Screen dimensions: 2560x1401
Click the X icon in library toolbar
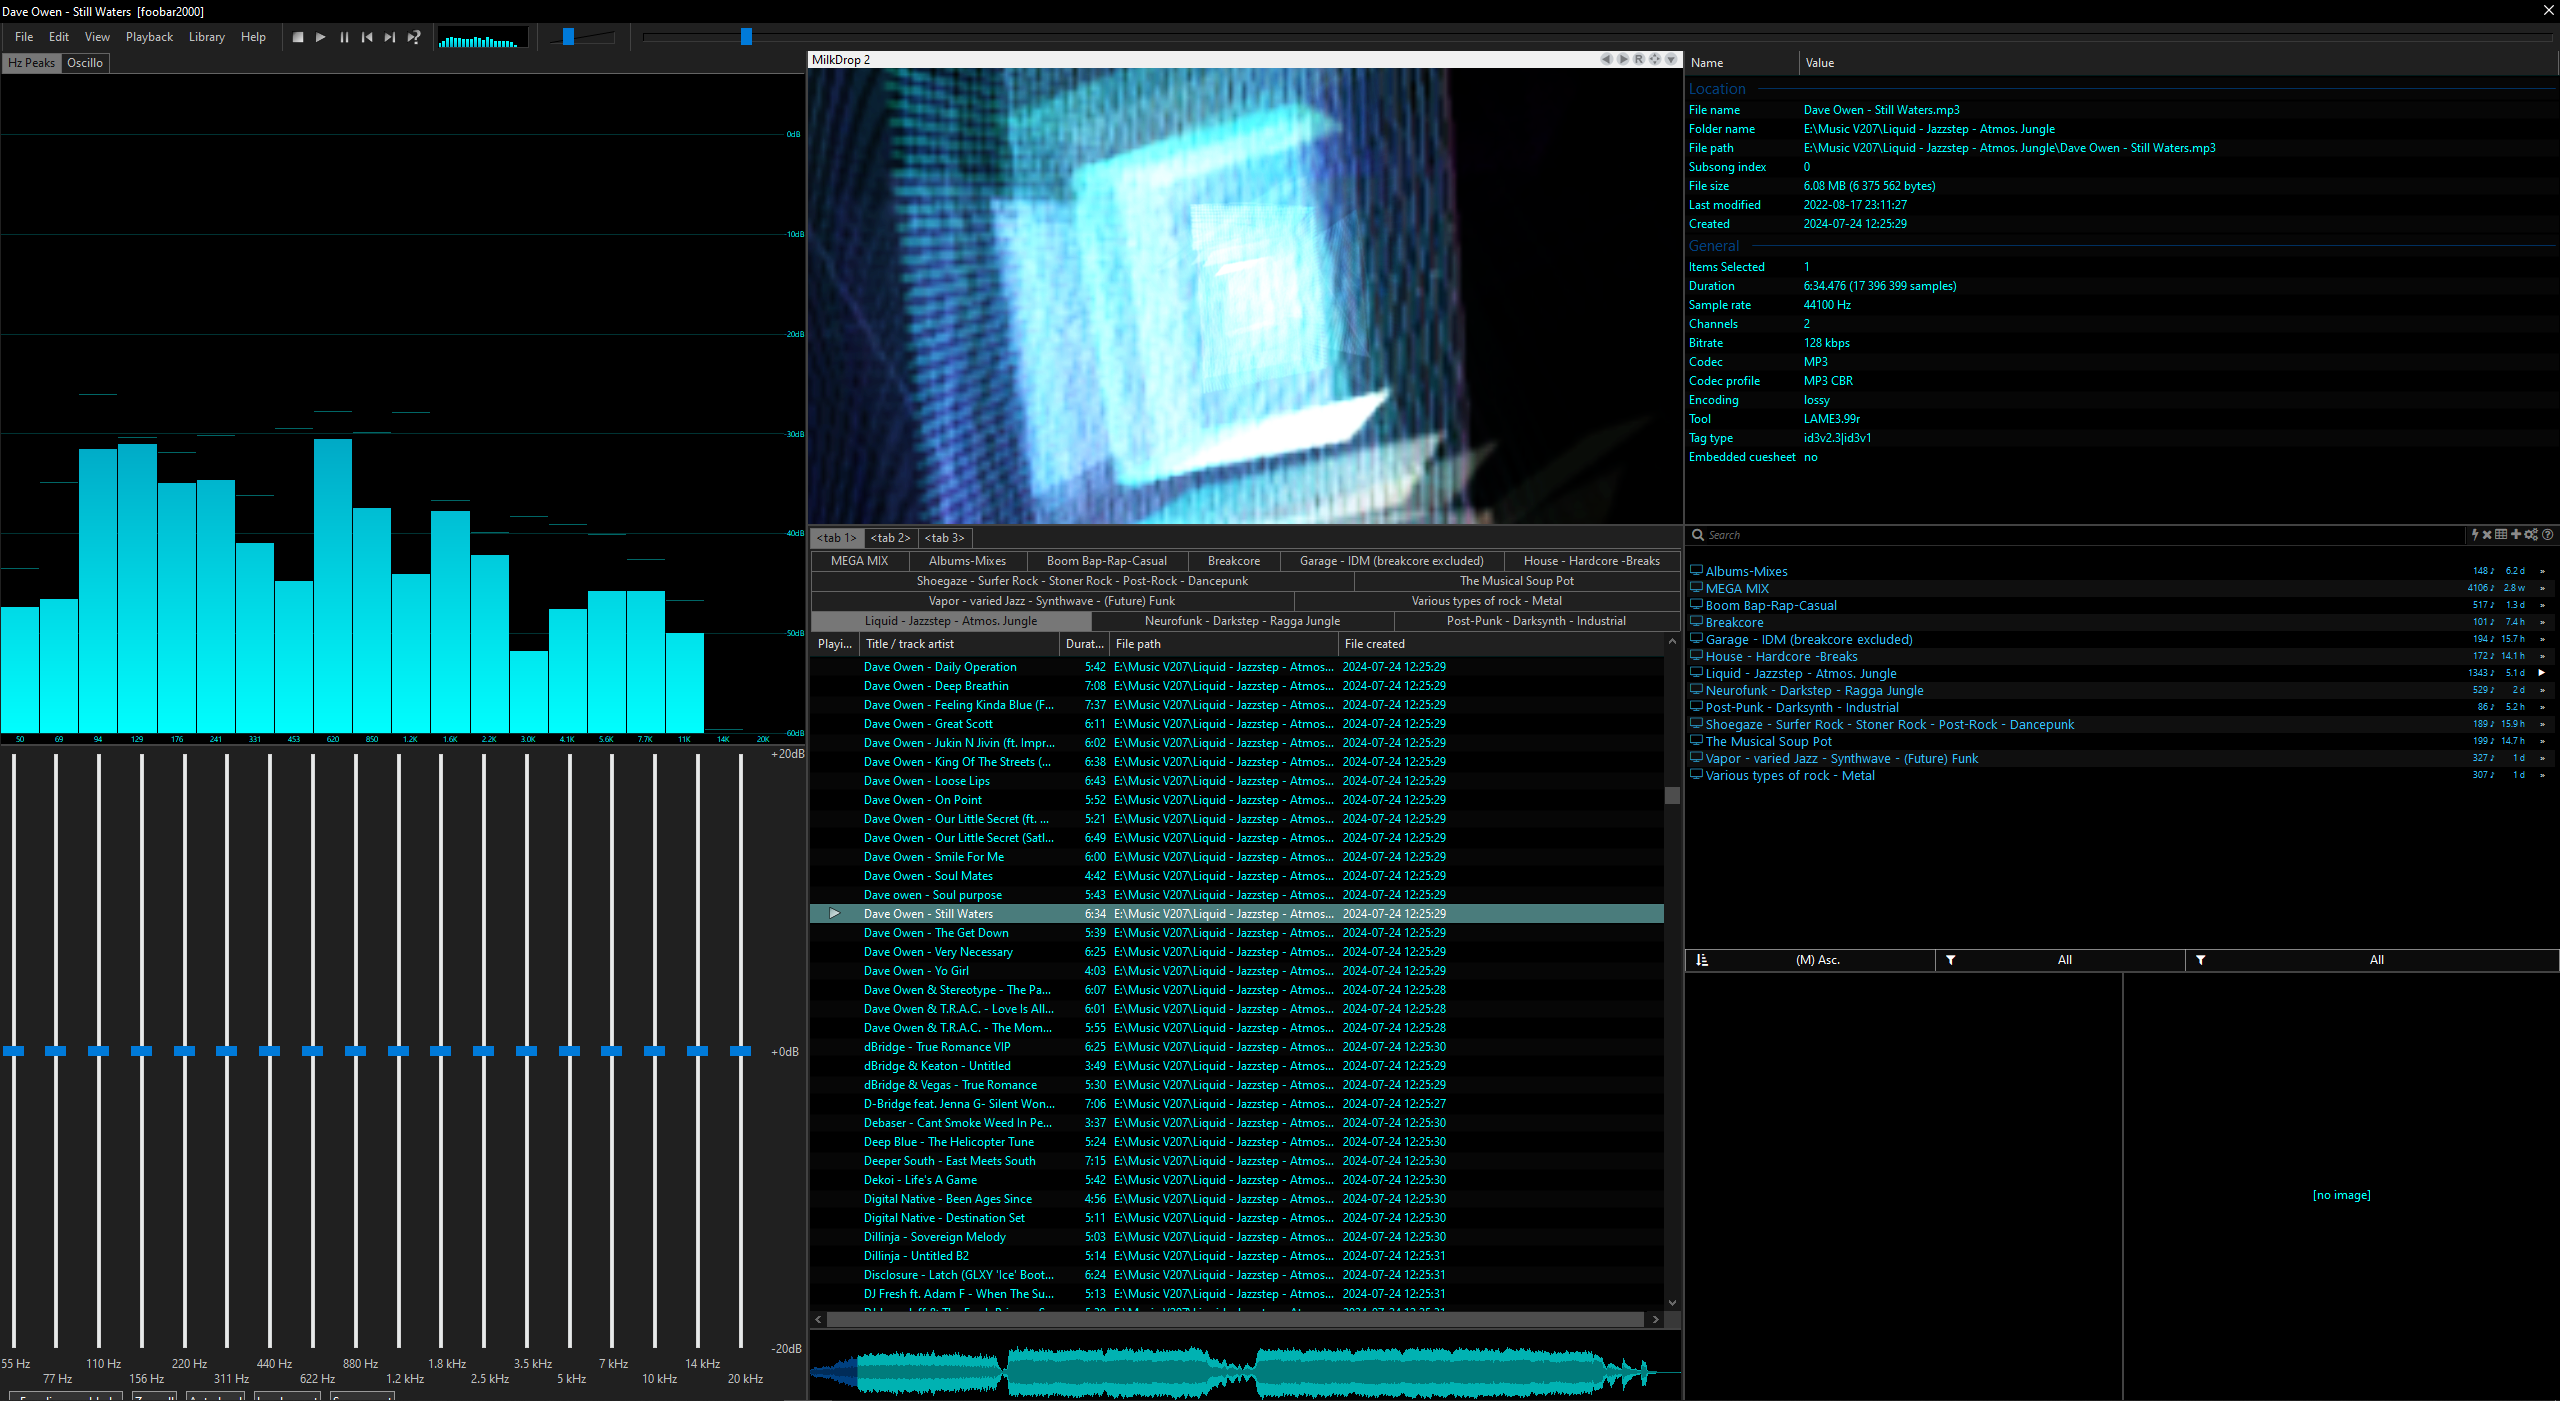point(2487,535)
